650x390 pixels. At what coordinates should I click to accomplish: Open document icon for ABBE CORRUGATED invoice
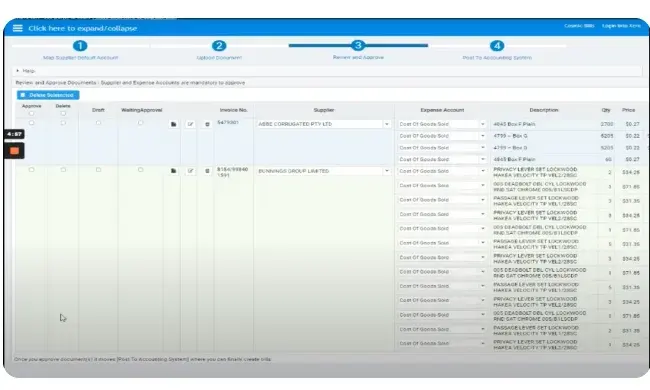pos(174,124)
